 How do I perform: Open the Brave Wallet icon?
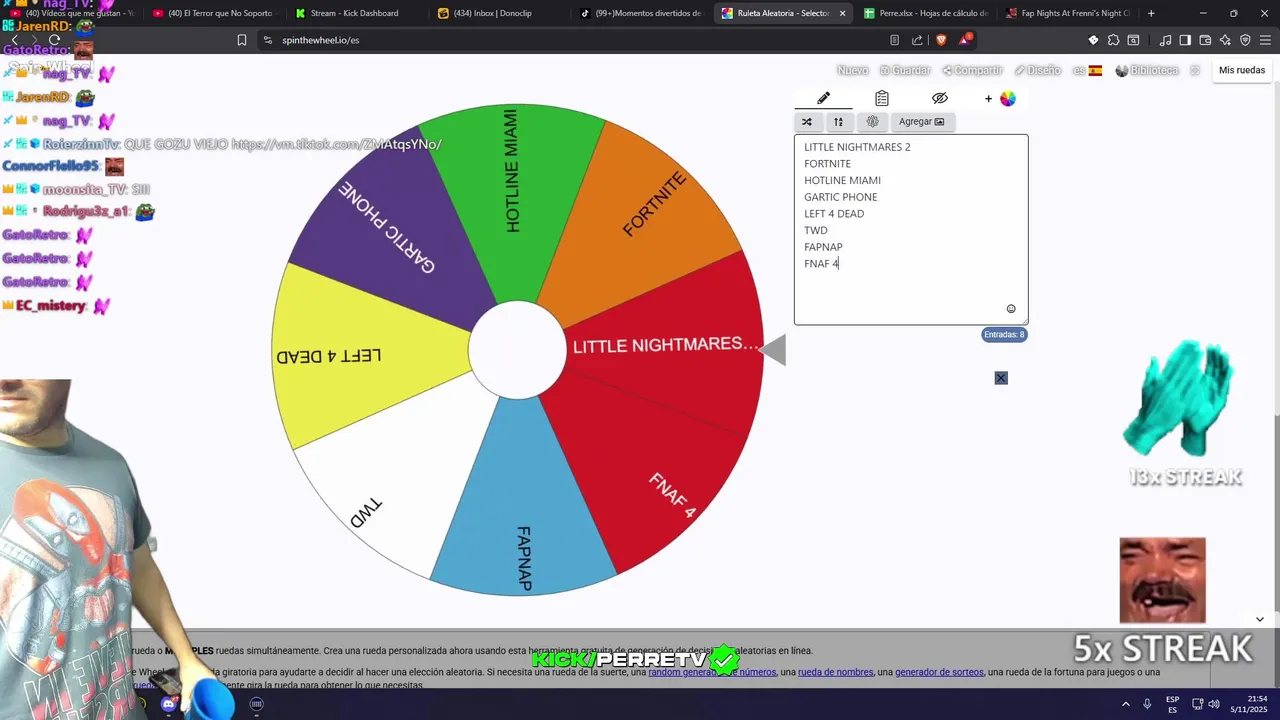1205,40
